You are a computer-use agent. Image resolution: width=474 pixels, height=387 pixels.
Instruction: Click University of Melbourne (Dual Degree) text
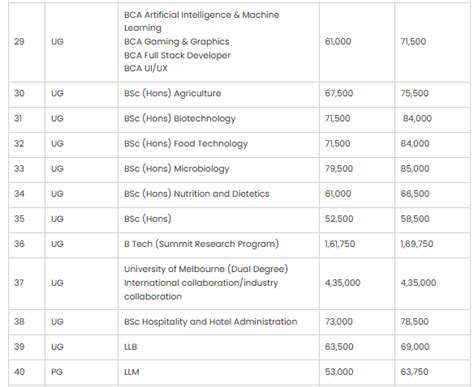(206, 269)
